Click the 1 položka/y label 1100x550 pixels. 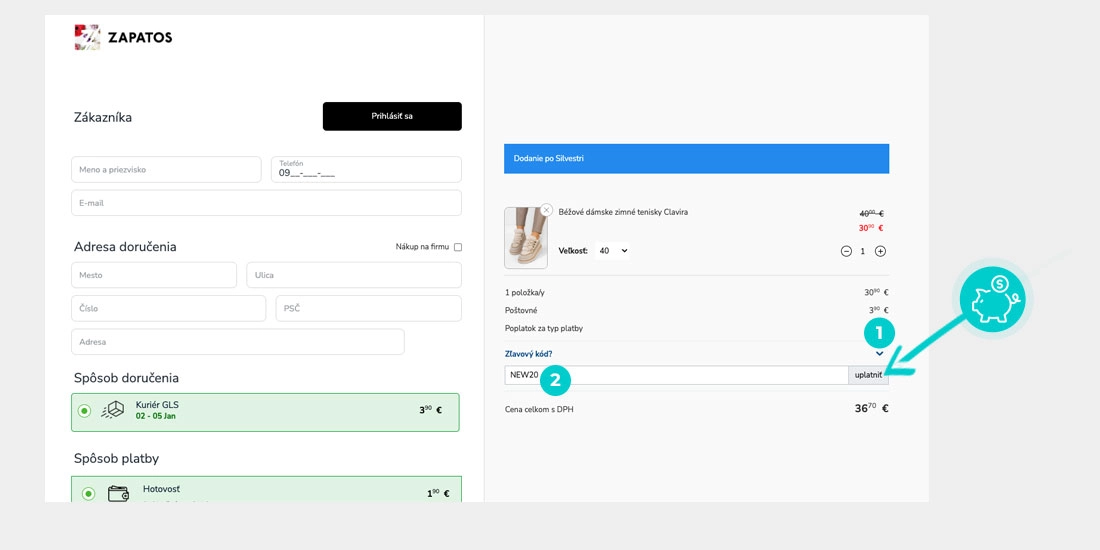pos(525,293)
